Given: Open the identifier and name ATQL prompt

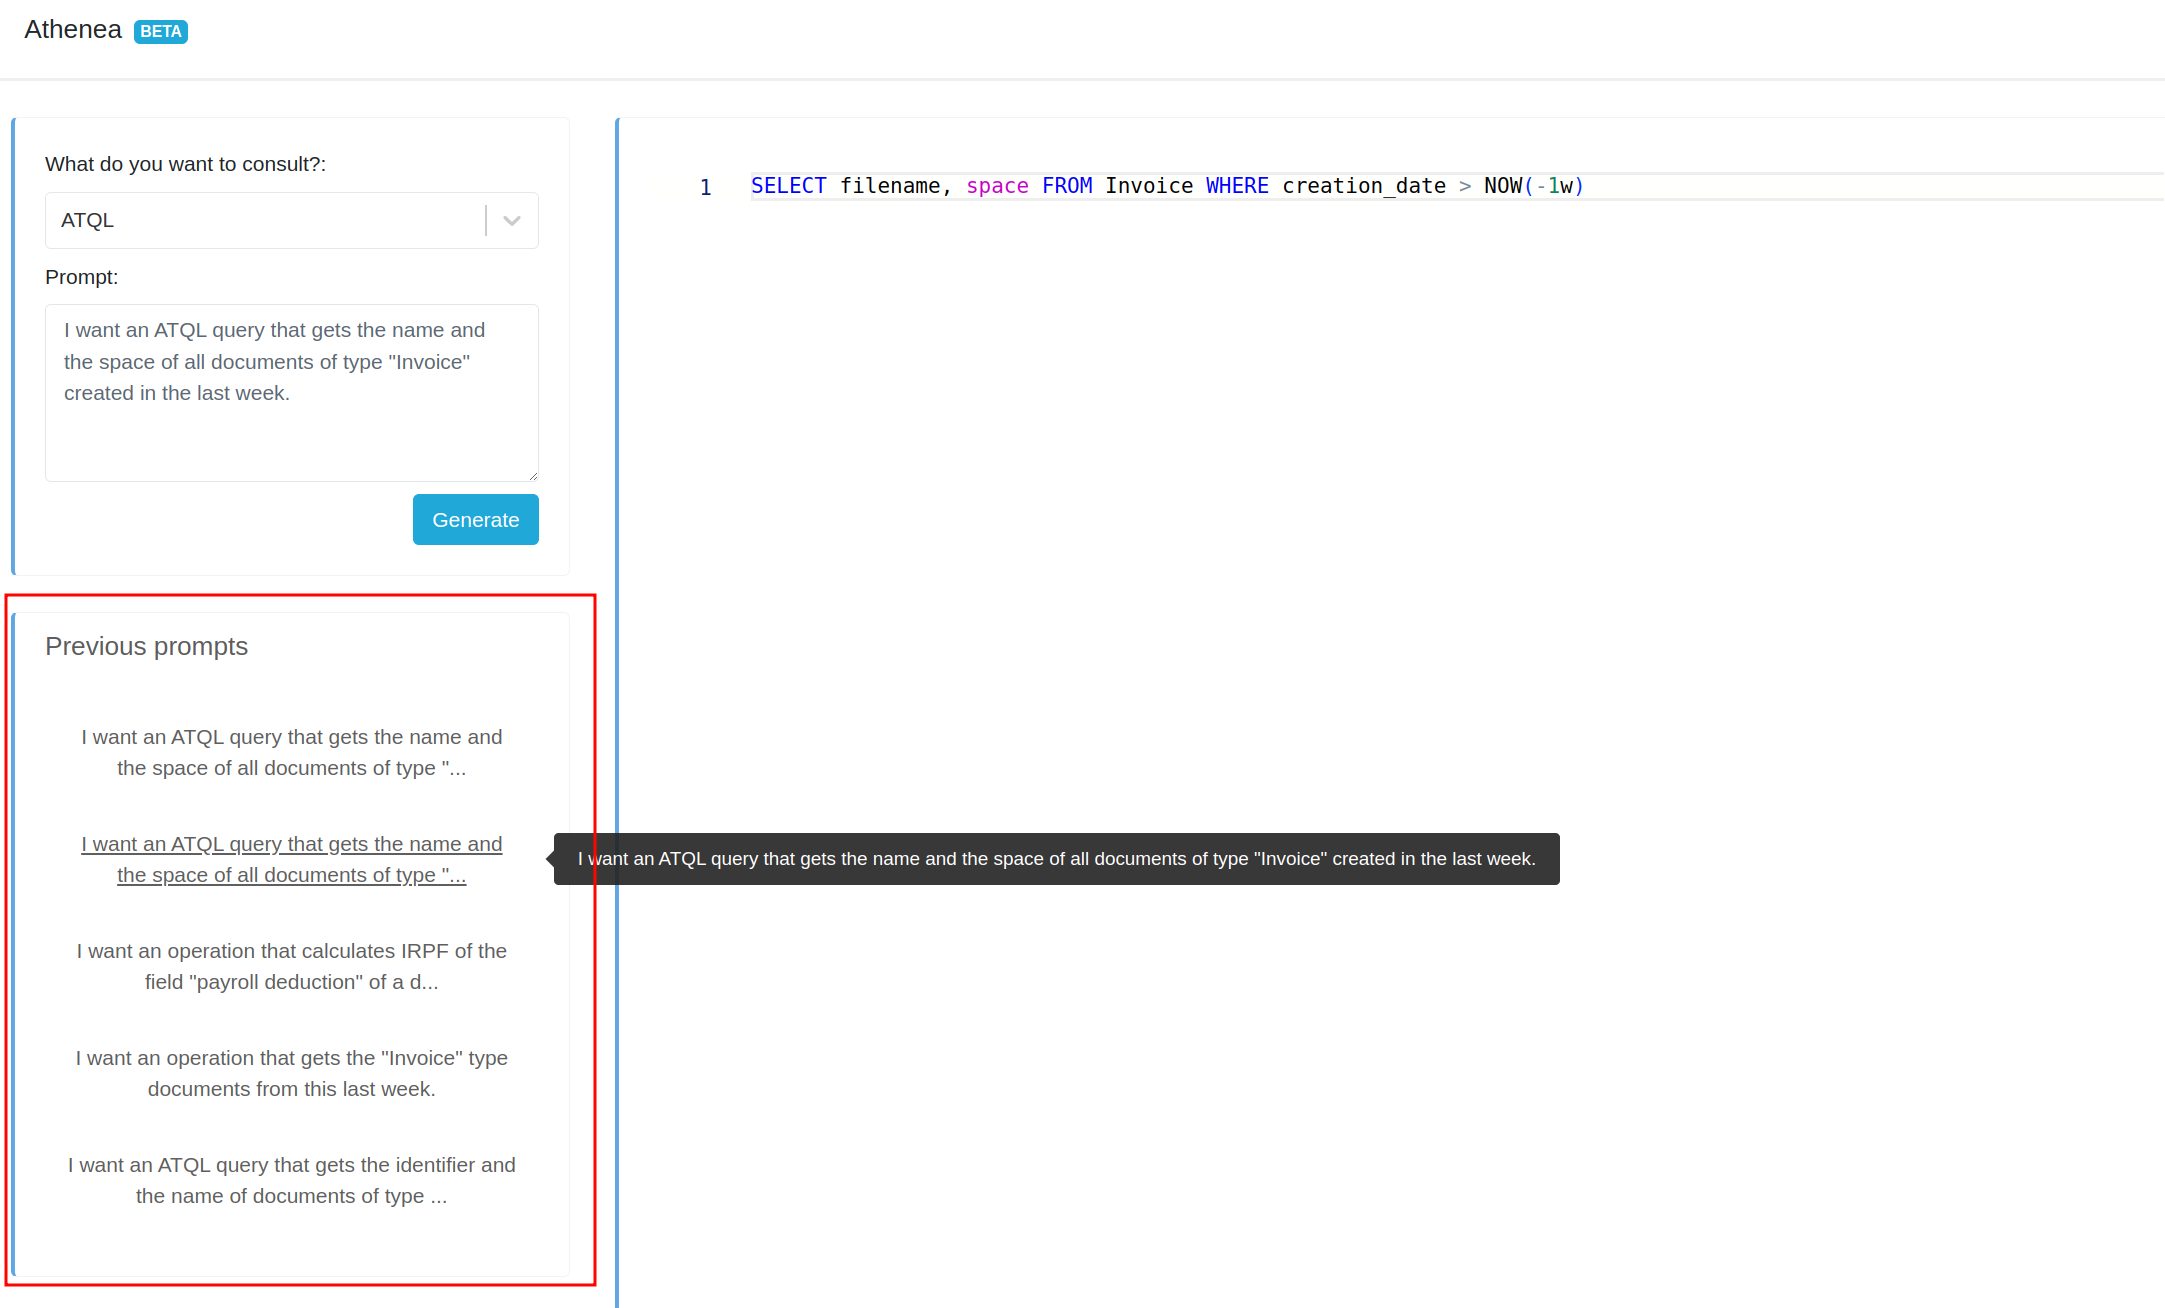Looking at the screenshot, I should [291, 1180].
